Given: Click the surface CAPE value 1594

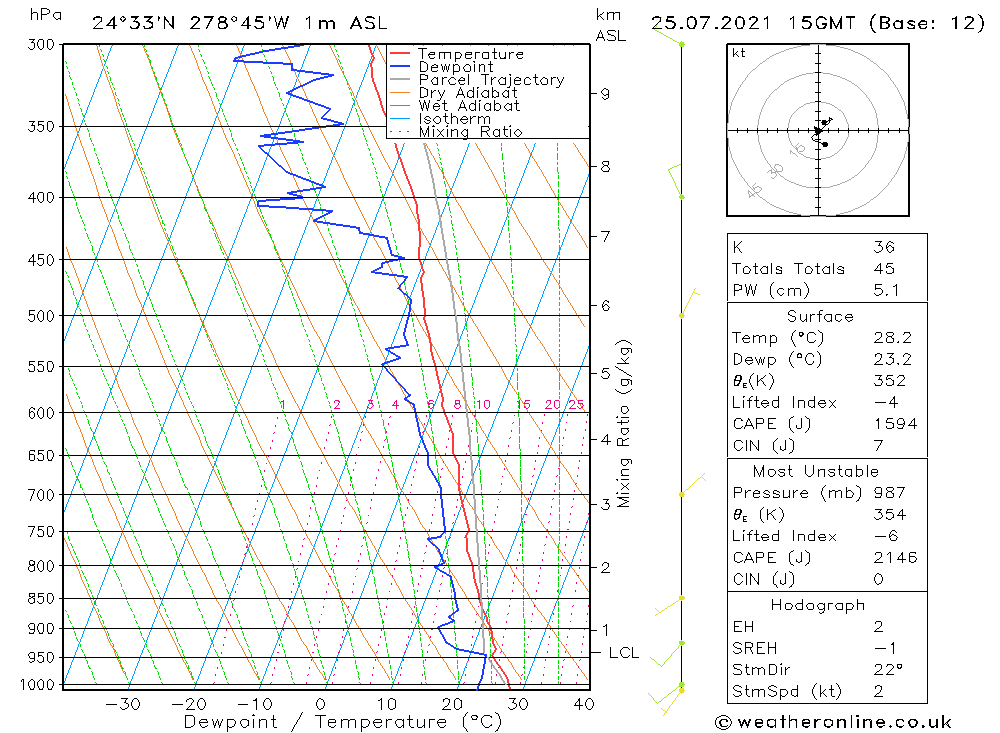Looking at the screenshot, I should [x=895, y=424].
